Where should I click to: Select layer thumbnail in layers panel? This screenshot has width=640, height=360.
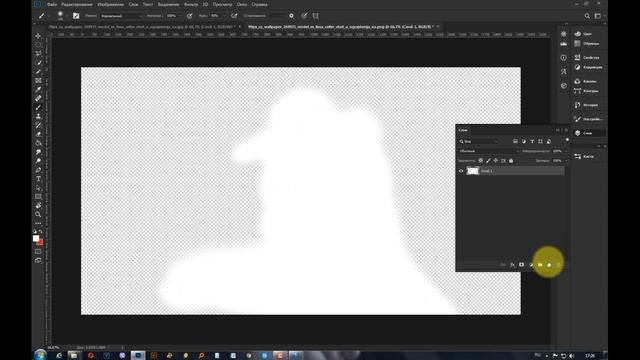pyautogui.click(x=473, y=171)
